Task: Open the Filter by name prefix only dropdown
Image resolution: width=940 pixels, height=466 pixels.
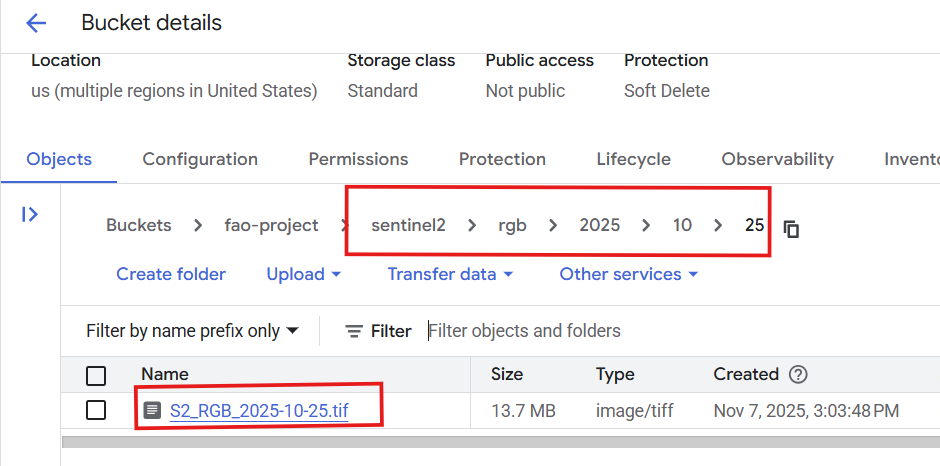Action: click(x=192, y=331)
